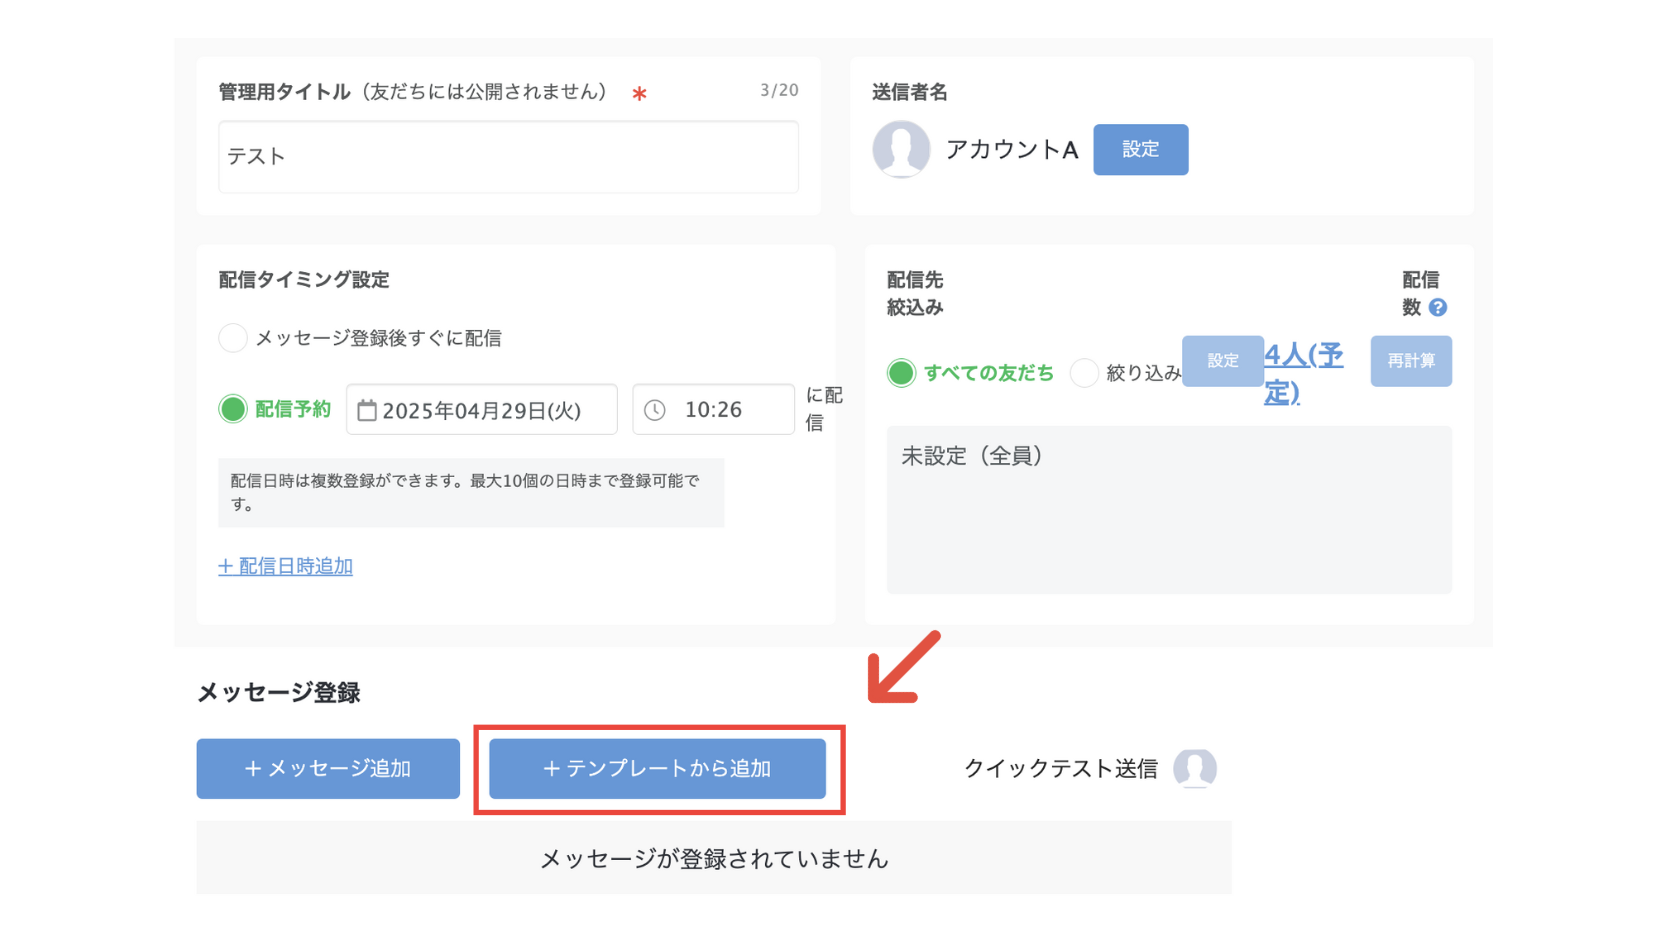Click the 再計算 button

click(1411, 361)
